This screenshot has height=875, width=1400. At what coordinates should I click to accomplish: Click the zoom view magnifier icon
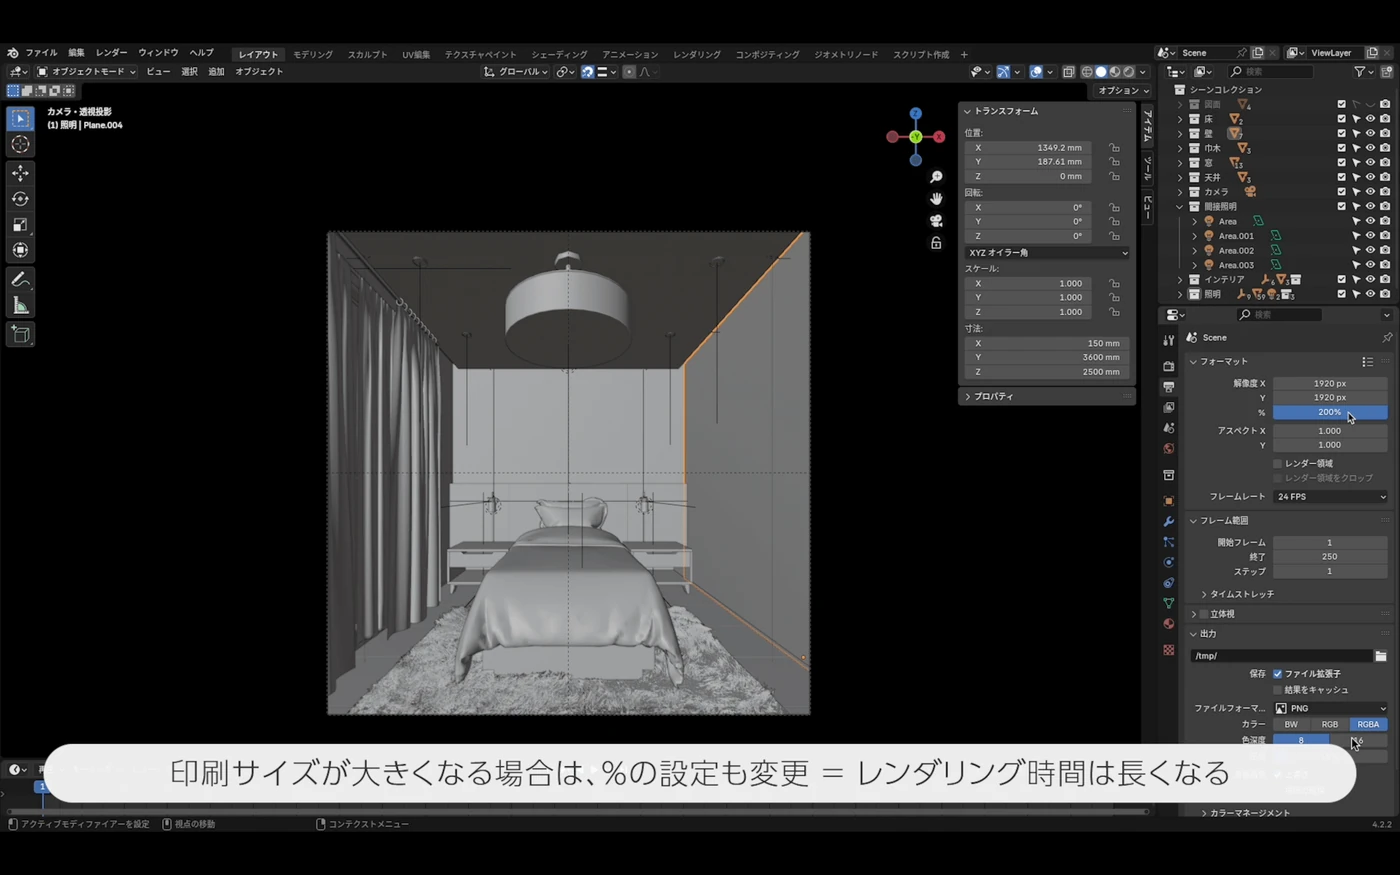point(936,177)
